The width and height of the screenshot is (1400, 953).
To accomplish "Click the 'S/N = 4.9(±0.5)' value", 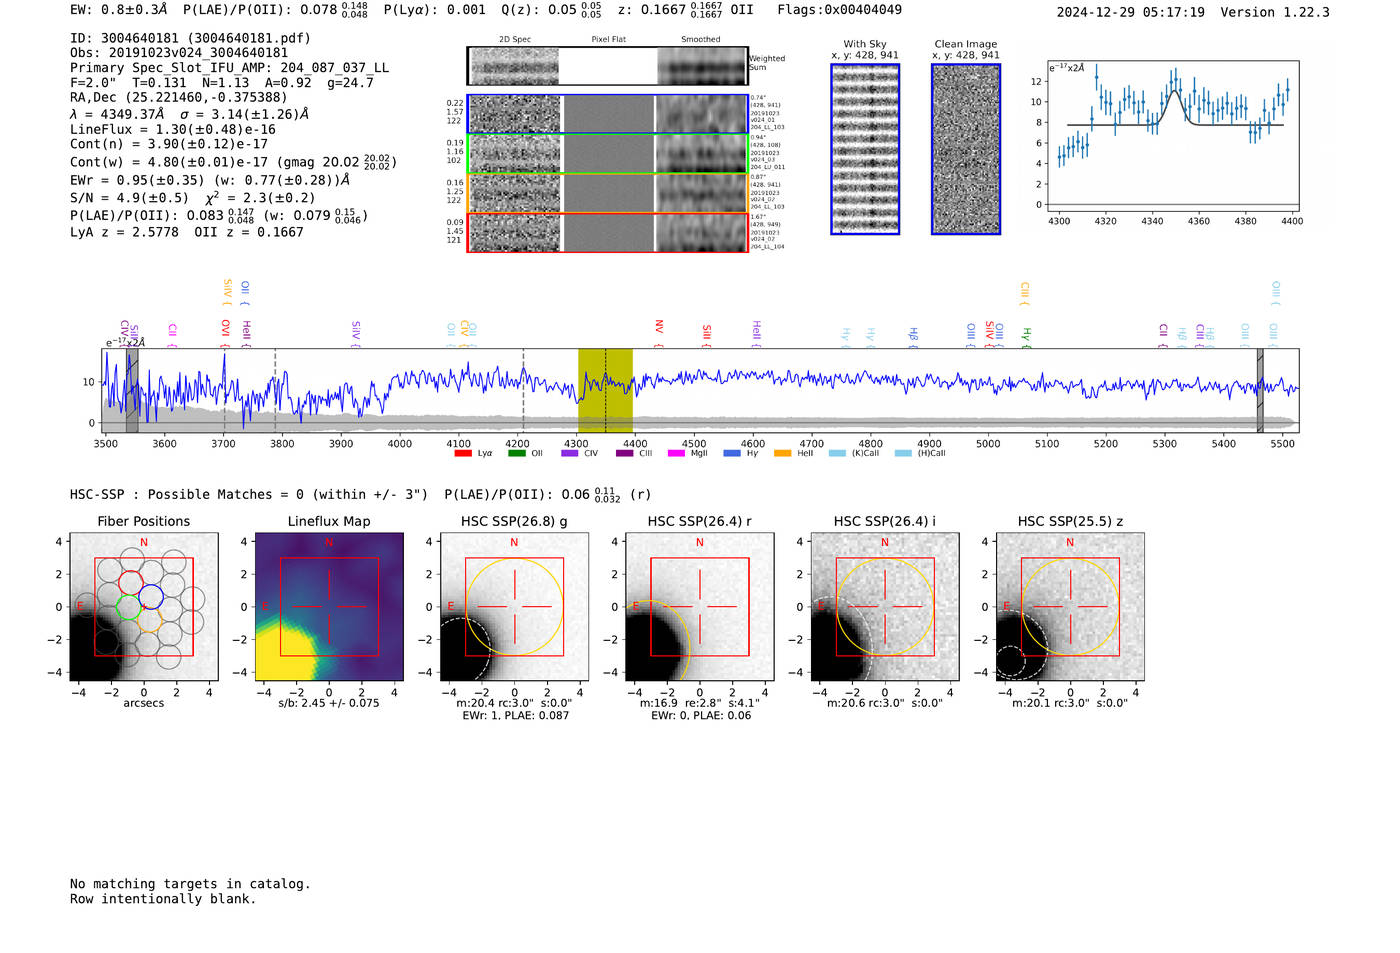I will (x=129, y=197).
